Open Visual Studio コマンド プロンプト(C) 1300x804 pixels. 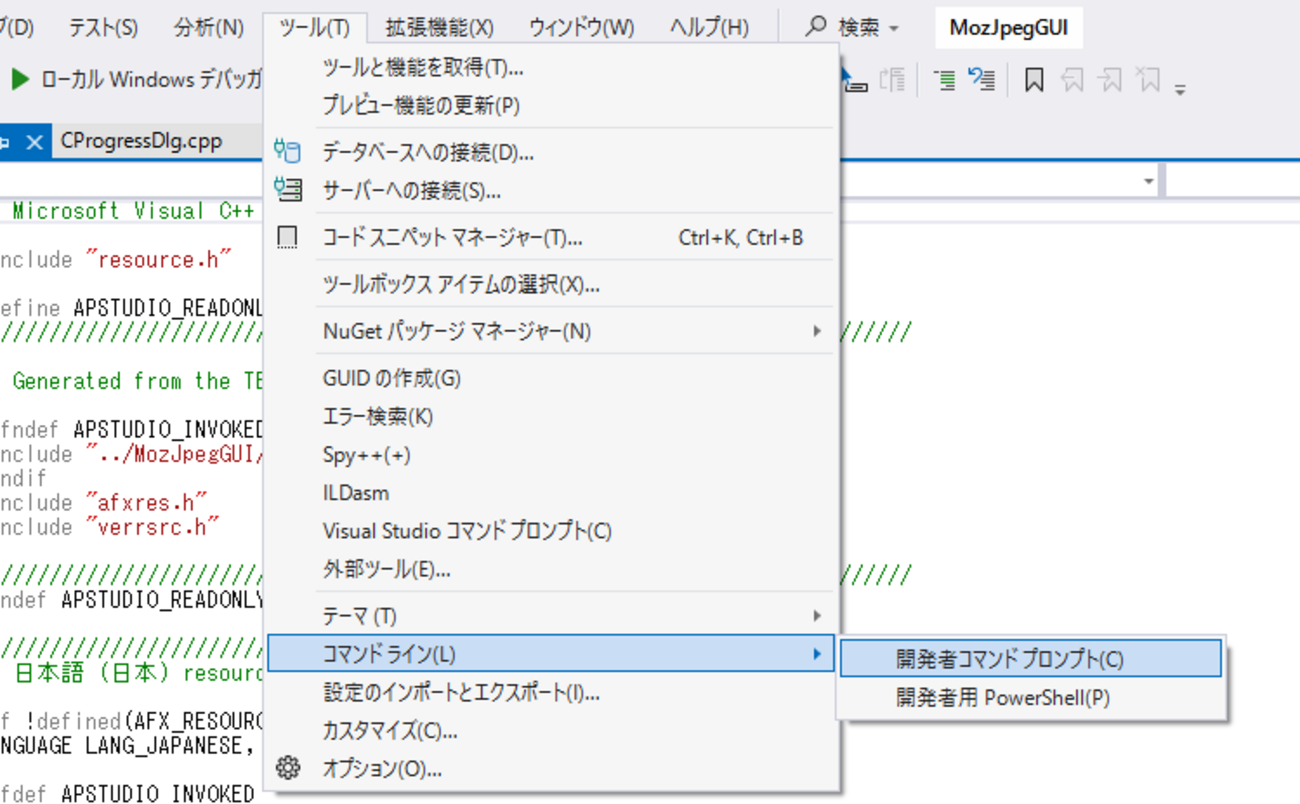click(550, 531)
